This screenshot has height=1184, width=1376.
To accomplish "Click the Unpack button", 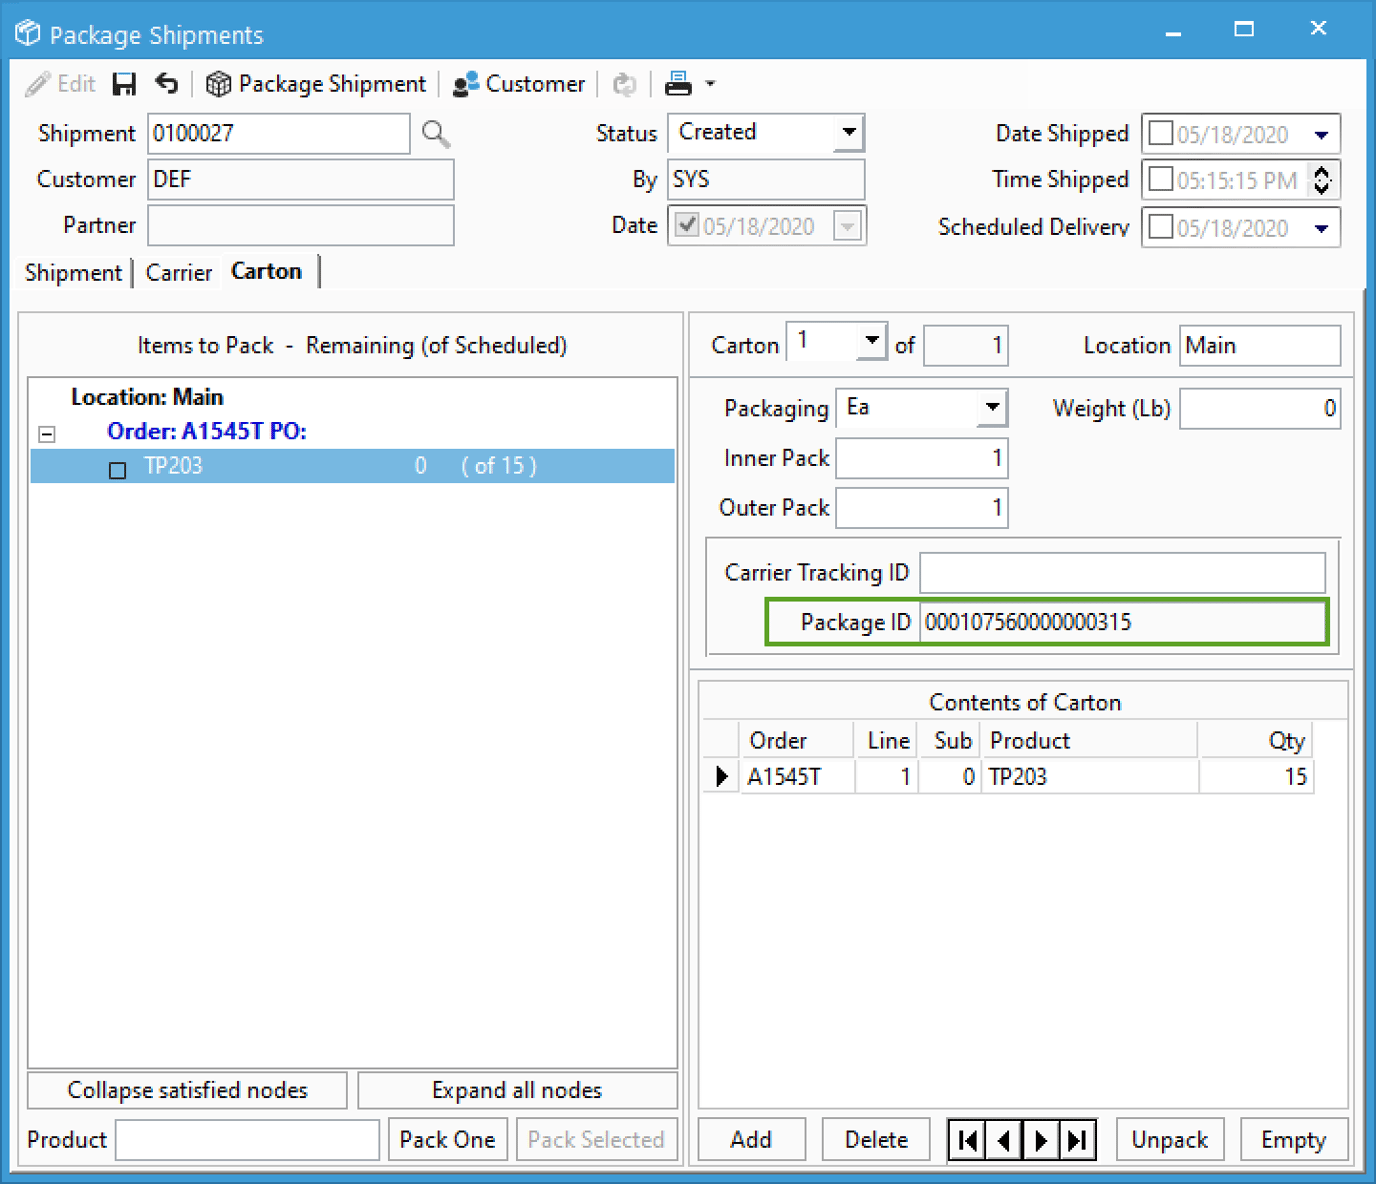I will [1169, 1139].
